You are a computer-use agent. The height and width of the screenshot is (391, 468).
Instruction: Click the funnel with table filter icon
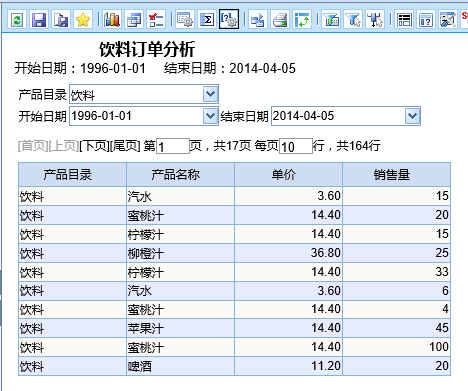331,20
